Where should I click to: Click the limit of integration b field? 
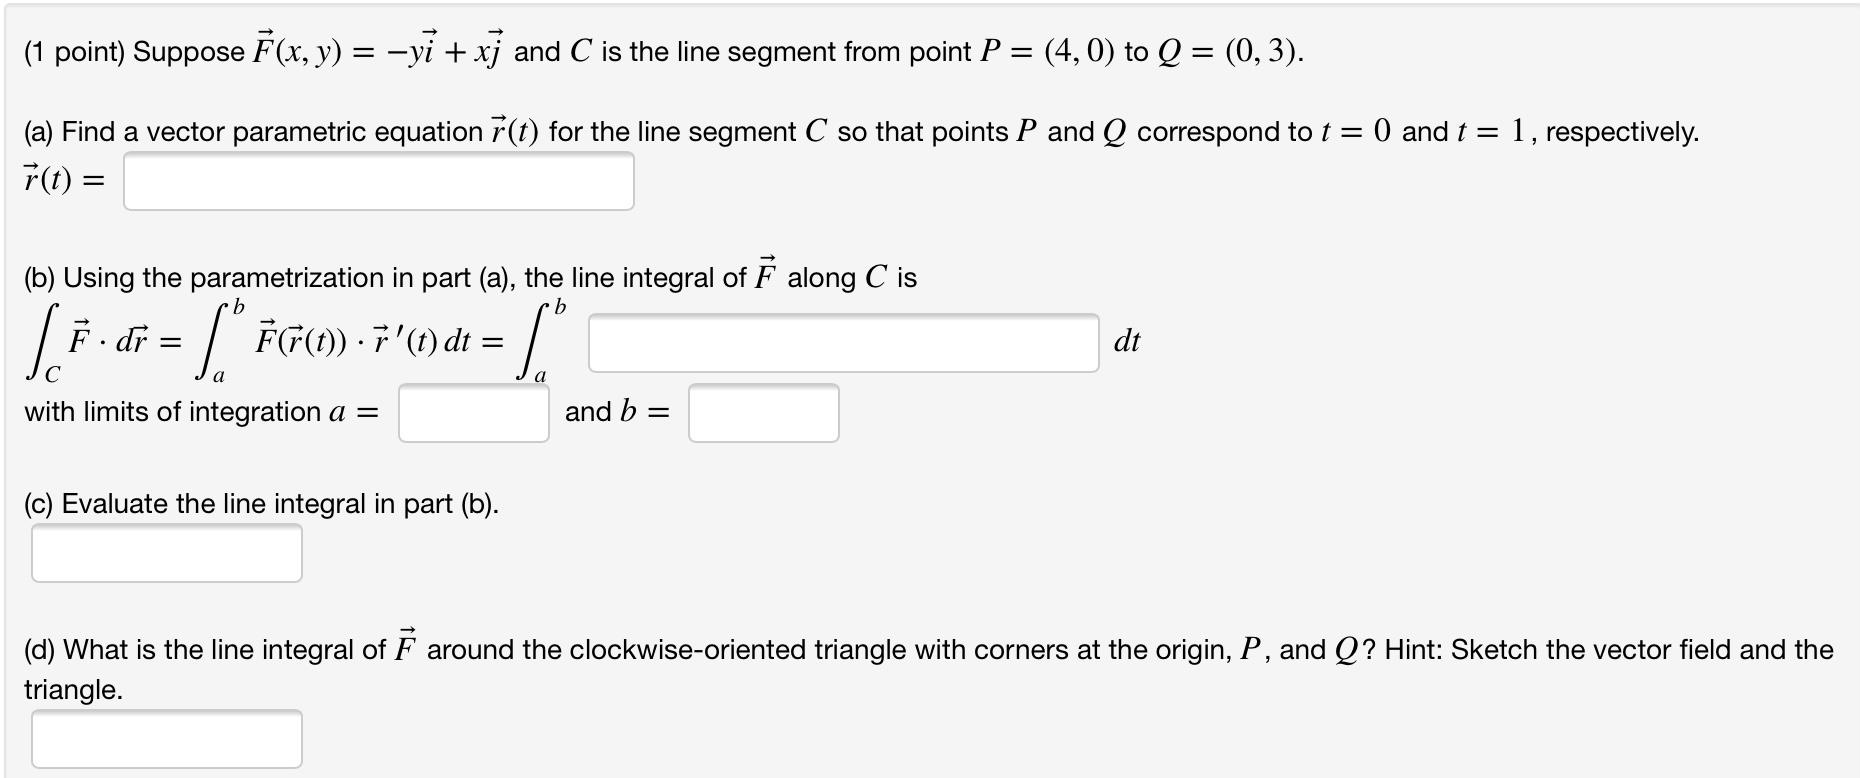(x=762, y=412)
